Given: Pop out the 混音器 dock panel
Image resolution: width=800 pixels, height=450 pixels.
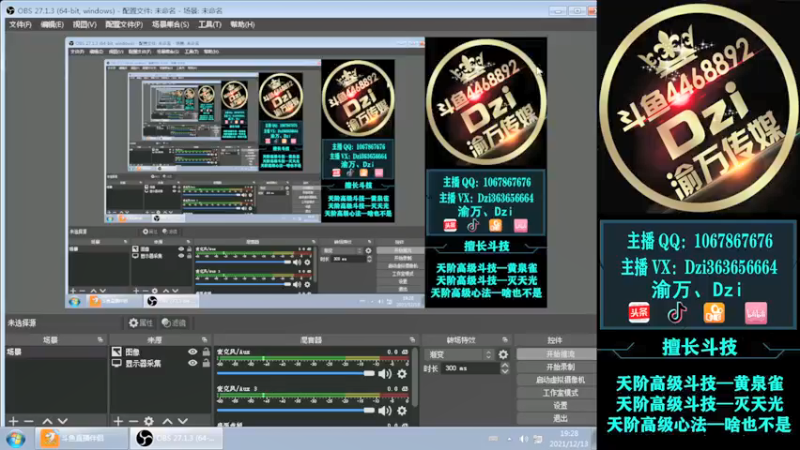Looking at the screenshot, I should click(x=412, y=340).
